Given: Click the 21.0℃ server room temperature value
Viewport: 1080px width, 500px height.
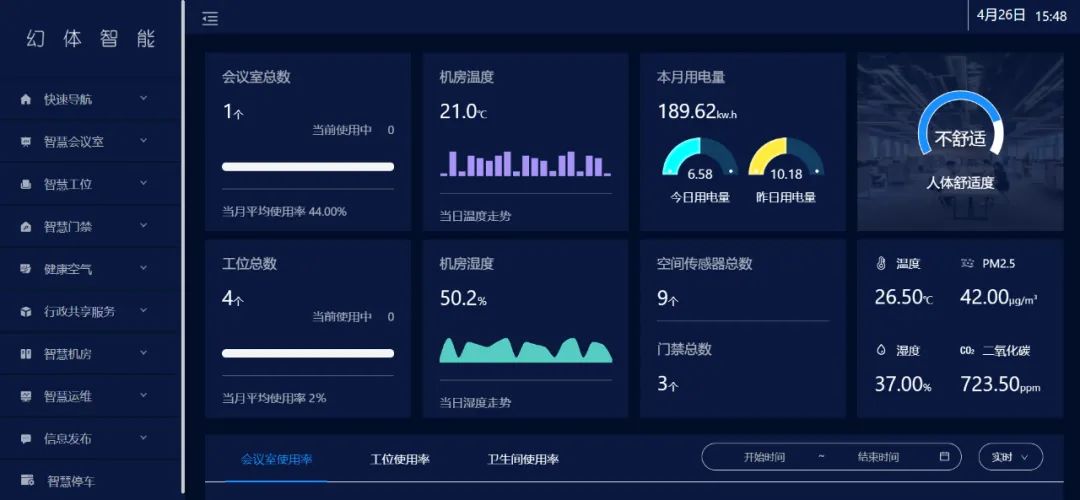Looking at the screenshot, I should pos(463,112).
